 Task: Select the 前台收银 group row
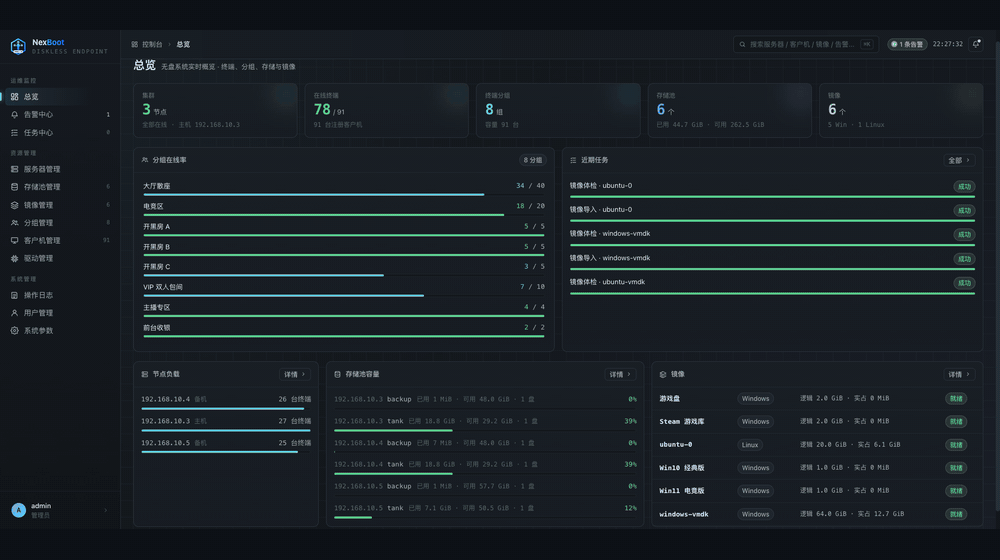(344, 330)
